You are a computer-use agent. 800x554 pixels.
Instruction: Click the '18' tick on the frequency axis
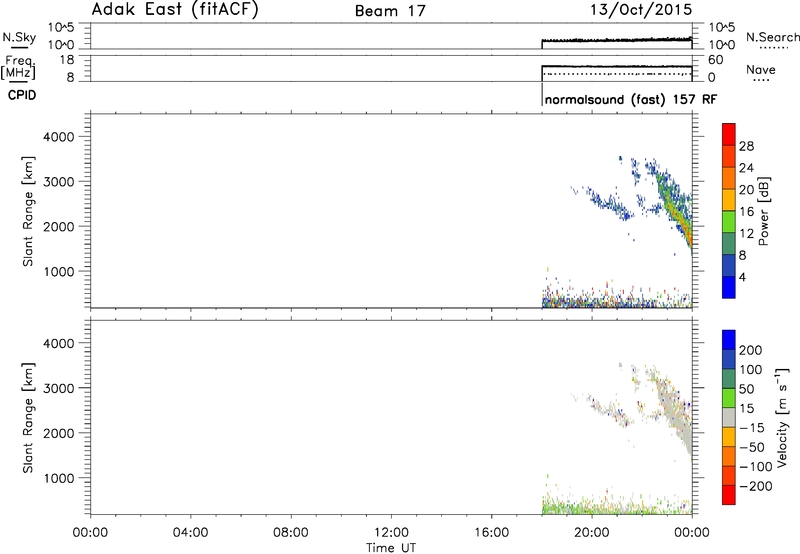(x=67, y=60)
